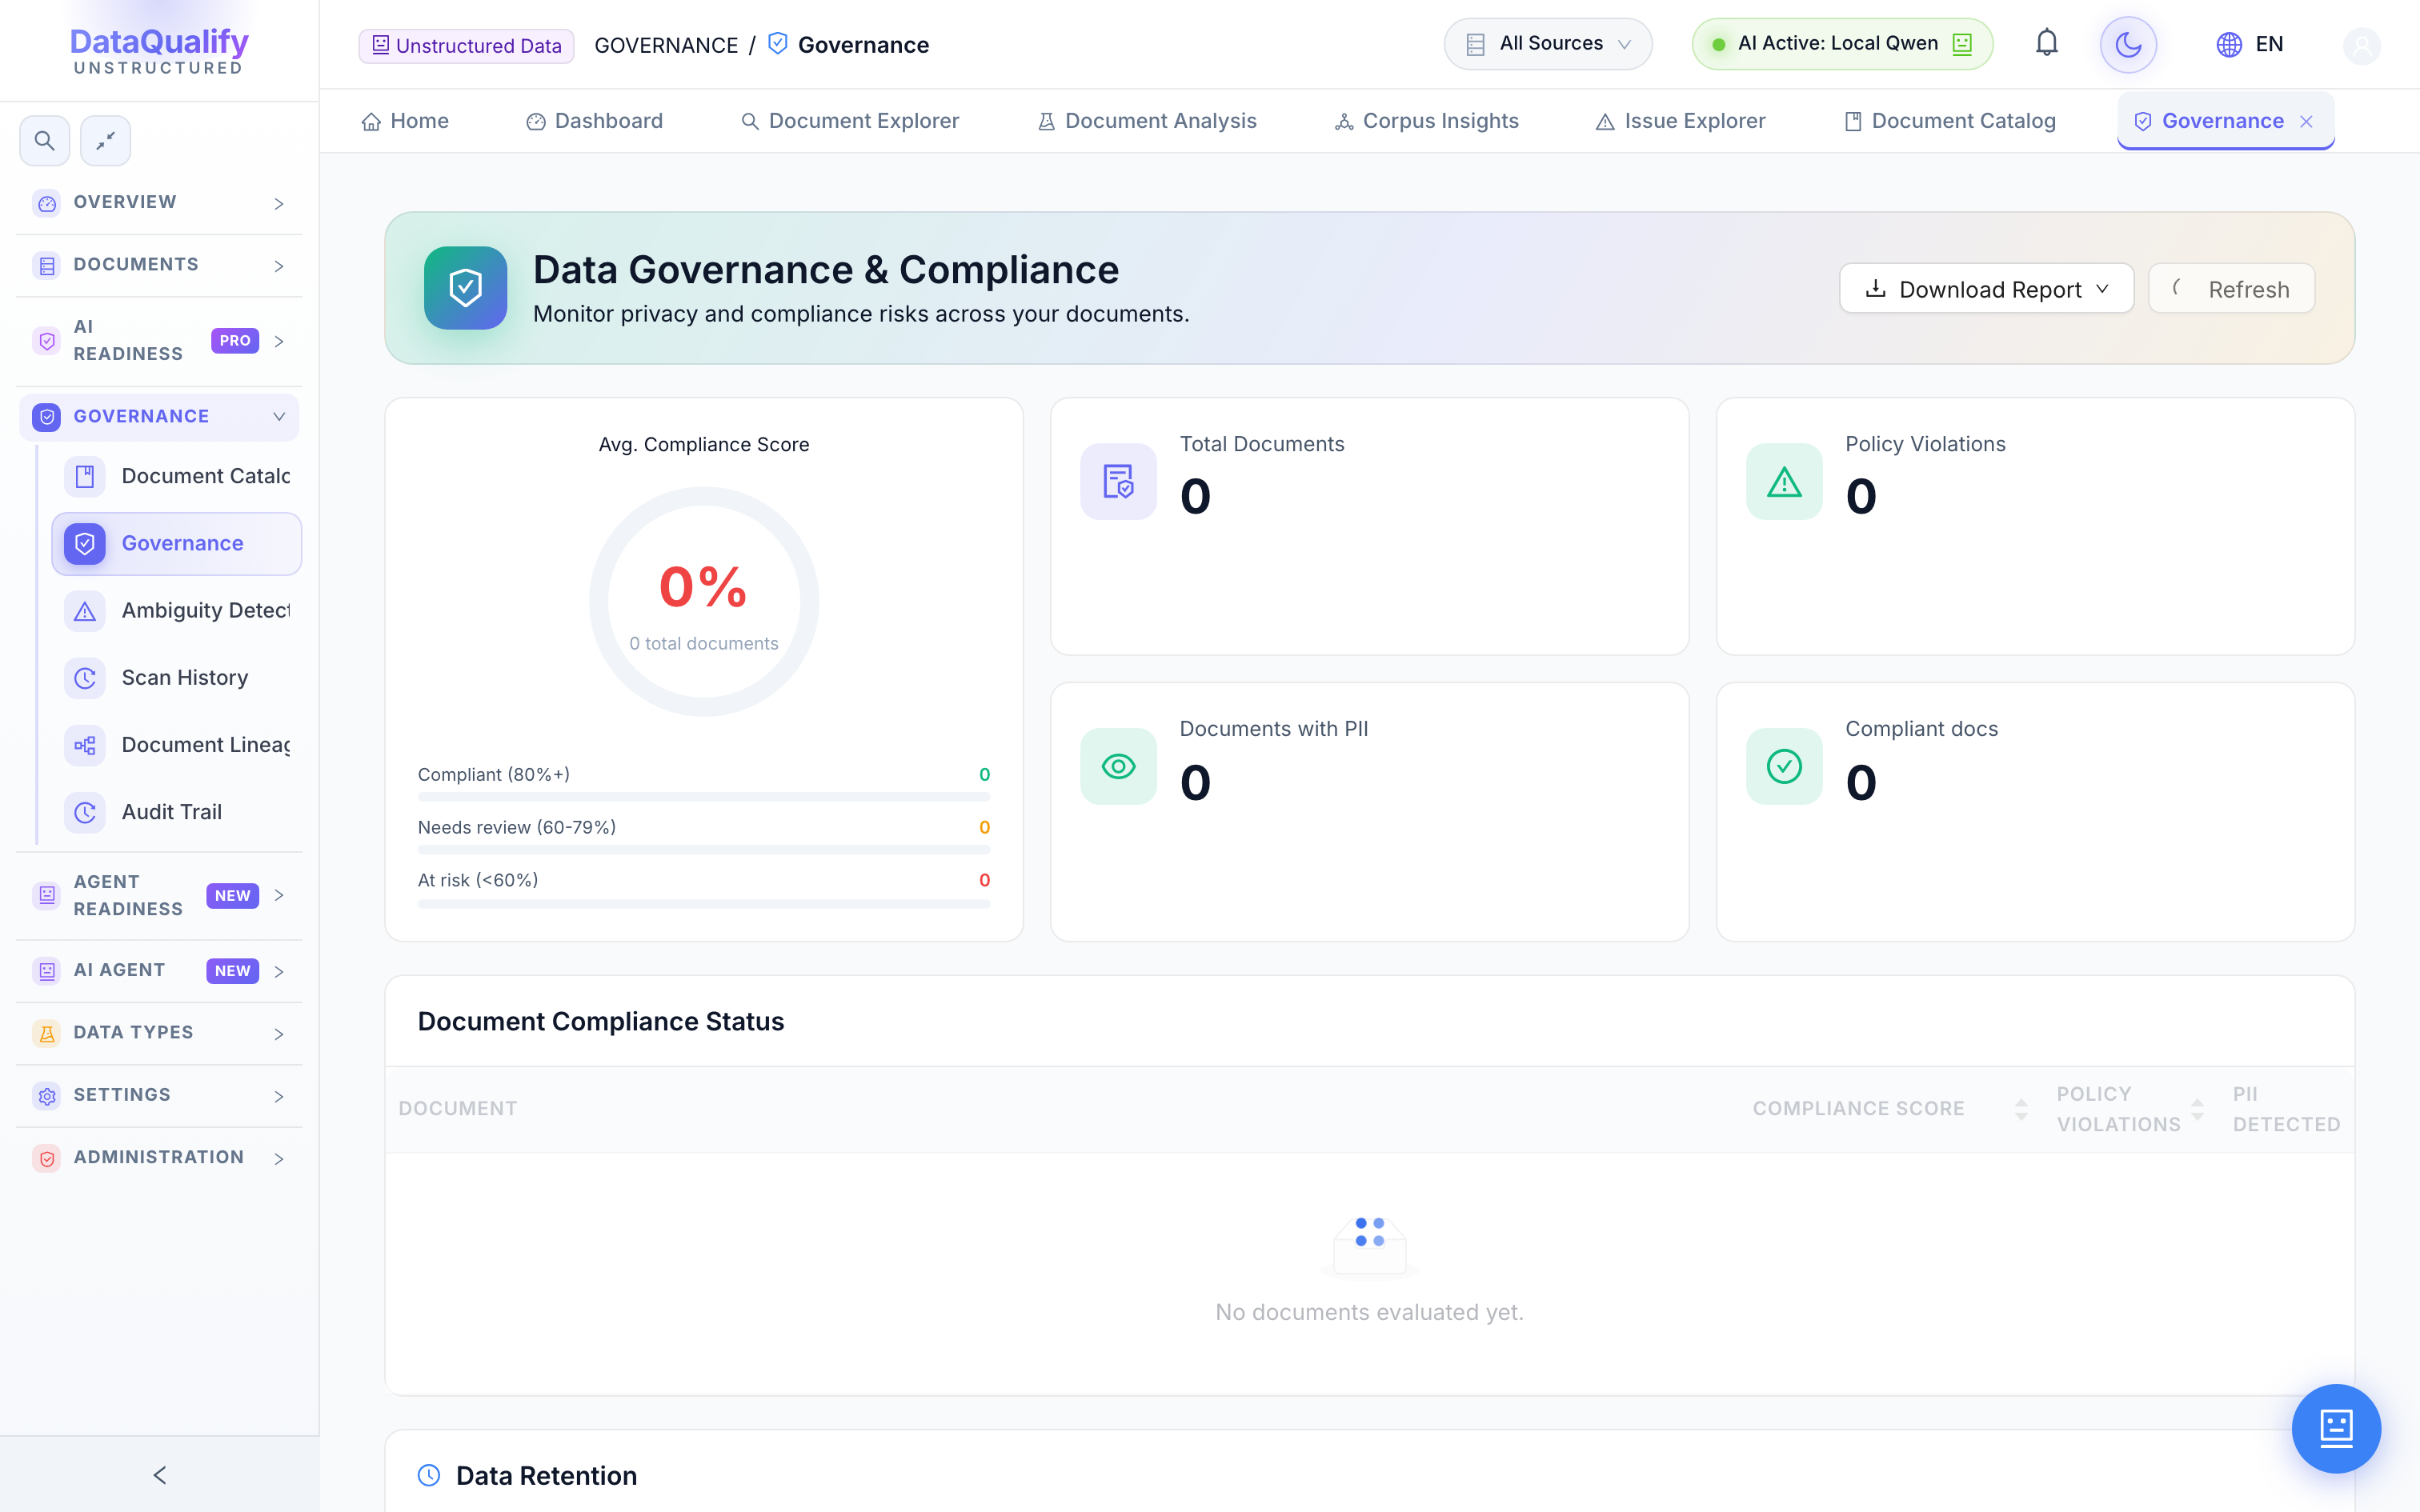Click the Settings gear section icon

pyautogui.click(x=47, y=1095)
